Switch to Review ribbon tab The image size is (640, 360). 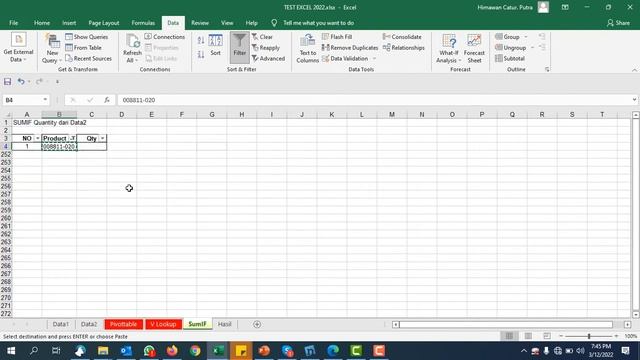point(200,23)
